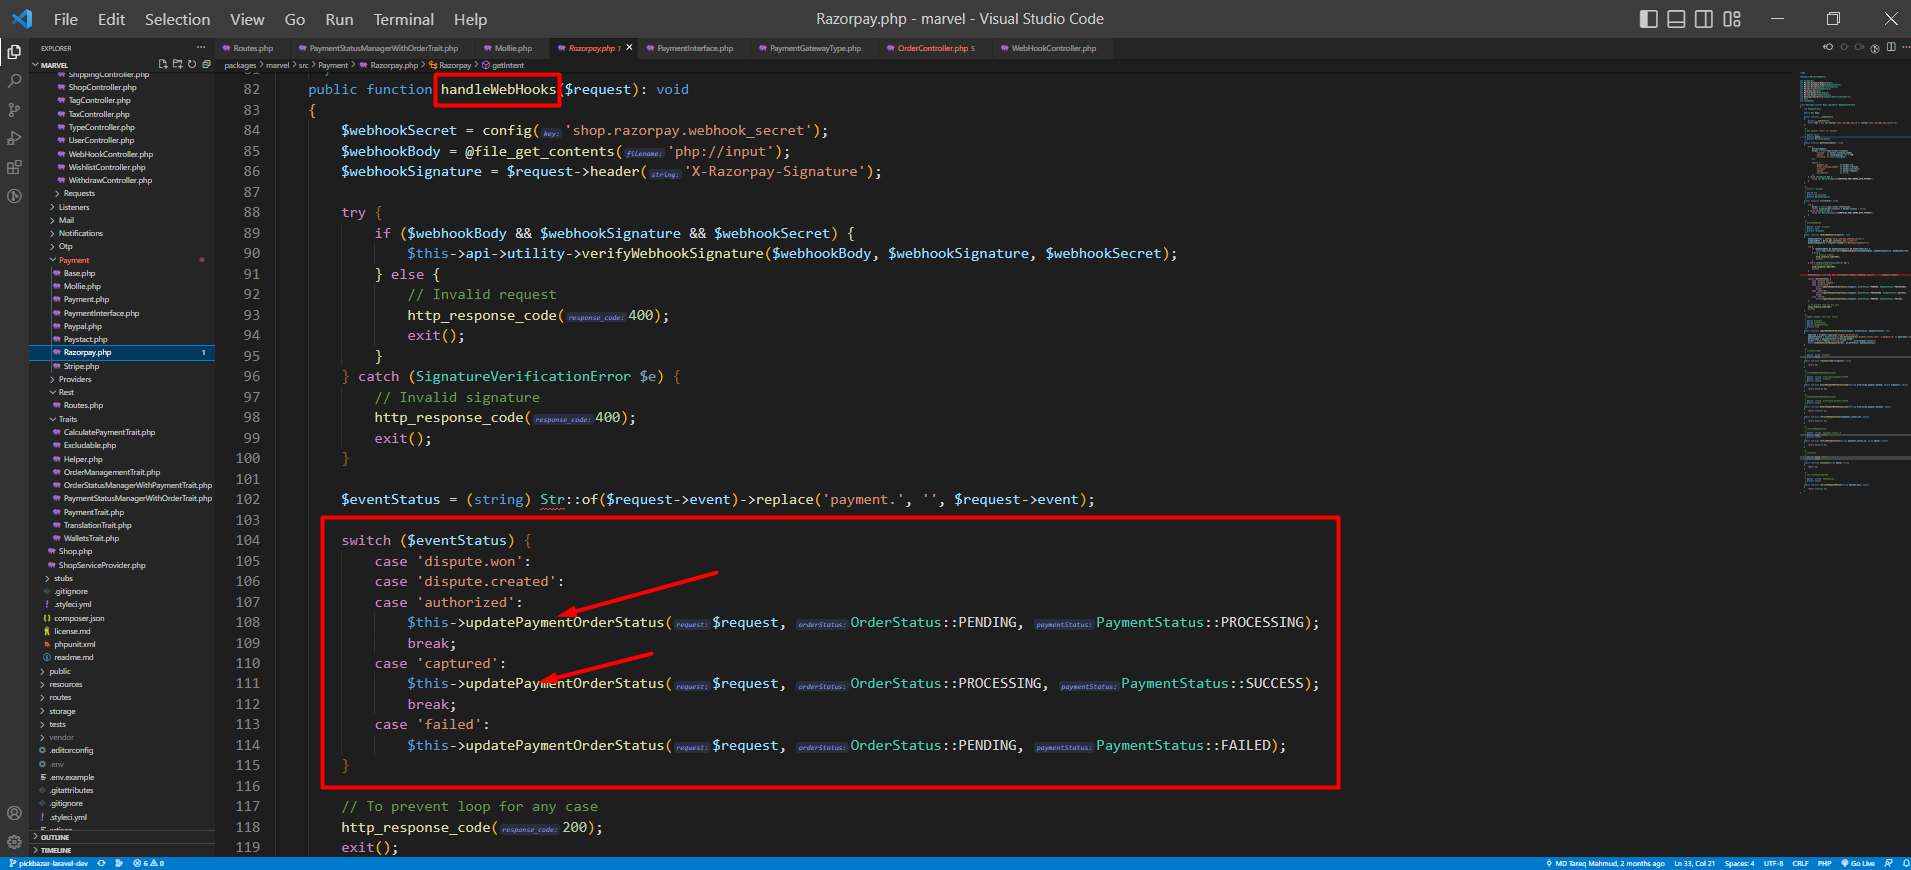Click the feedback icon in status bar

(1888, 863)
